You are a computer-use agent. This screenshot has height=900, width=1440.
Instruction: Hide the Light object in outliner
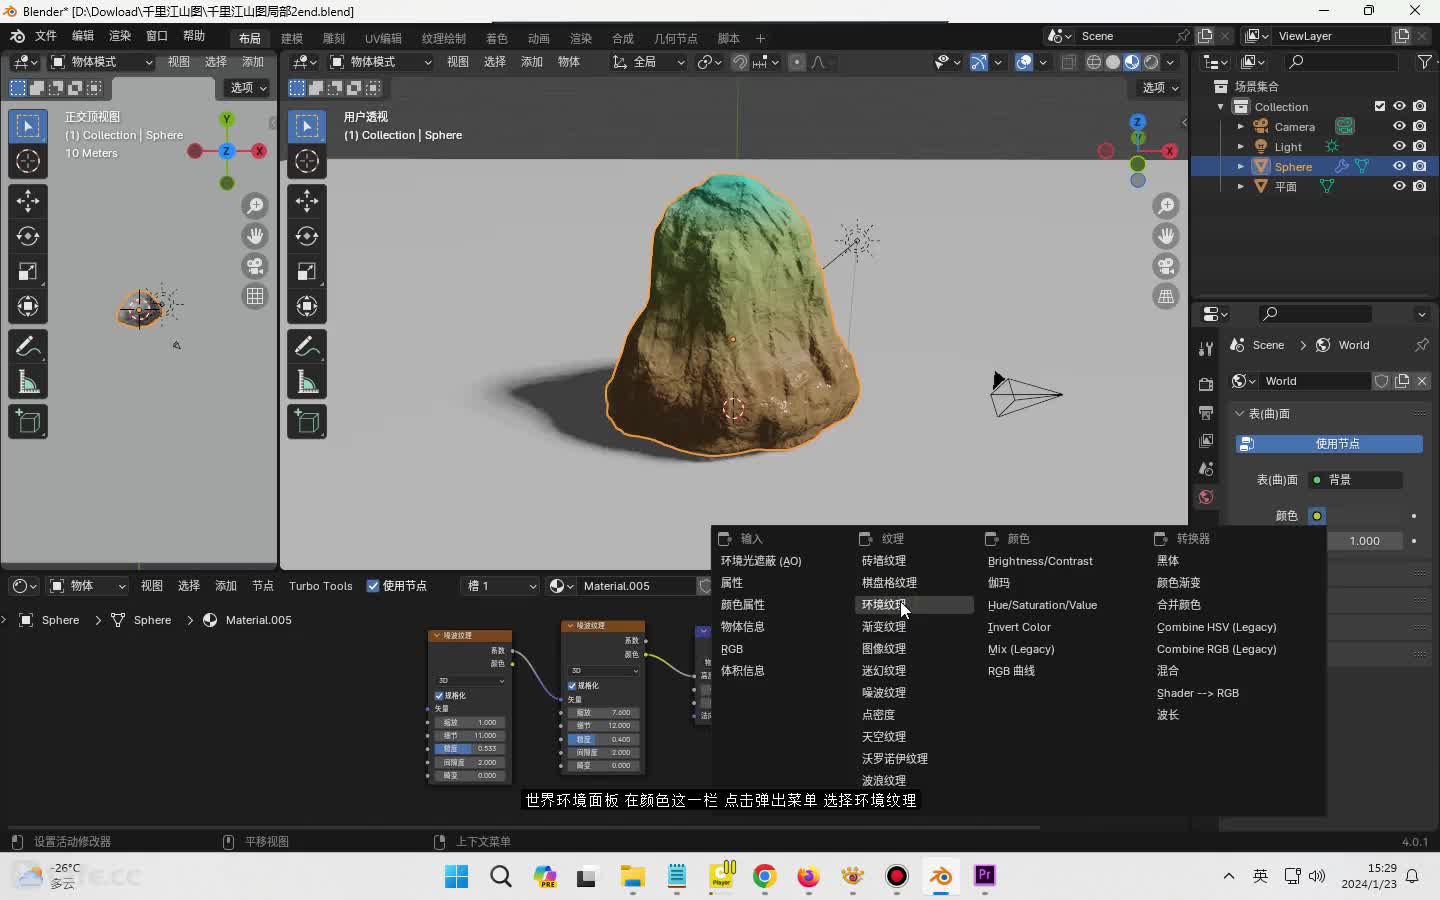point(1399,146)
